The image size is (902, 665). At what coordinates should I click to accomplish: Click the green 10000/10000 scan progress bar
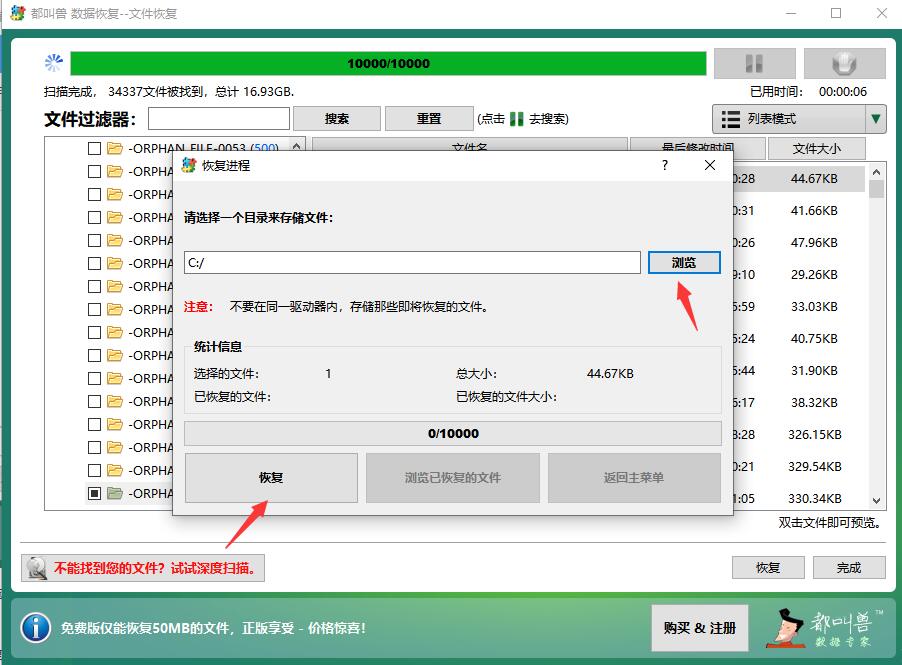point(388,63)
